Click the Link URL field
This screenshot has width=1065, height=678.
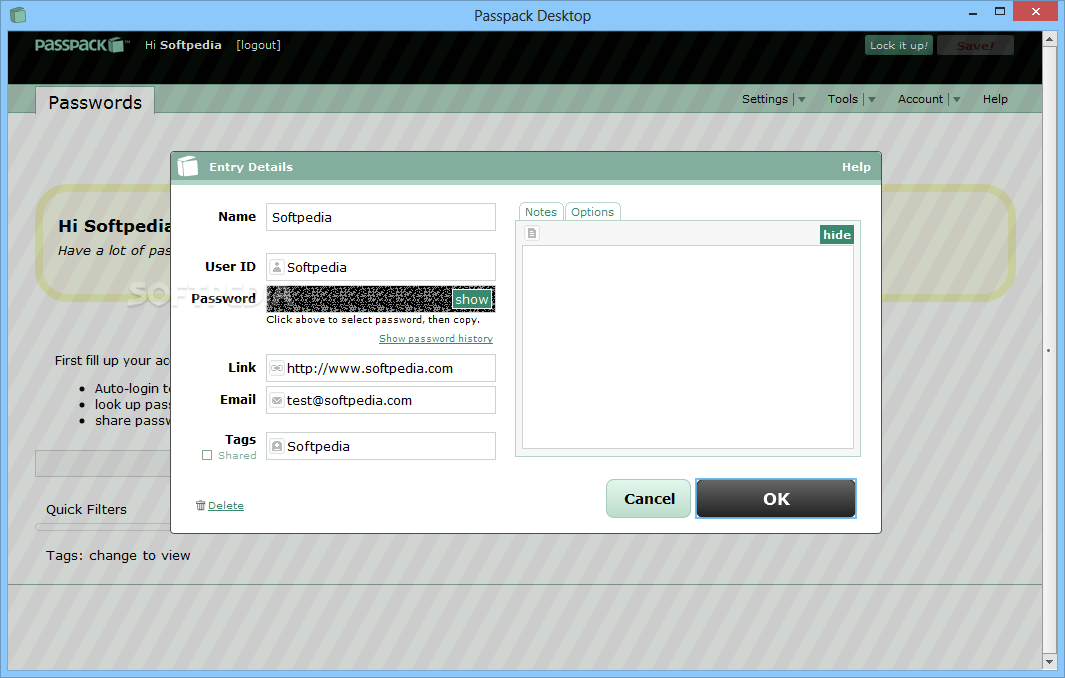380,368
